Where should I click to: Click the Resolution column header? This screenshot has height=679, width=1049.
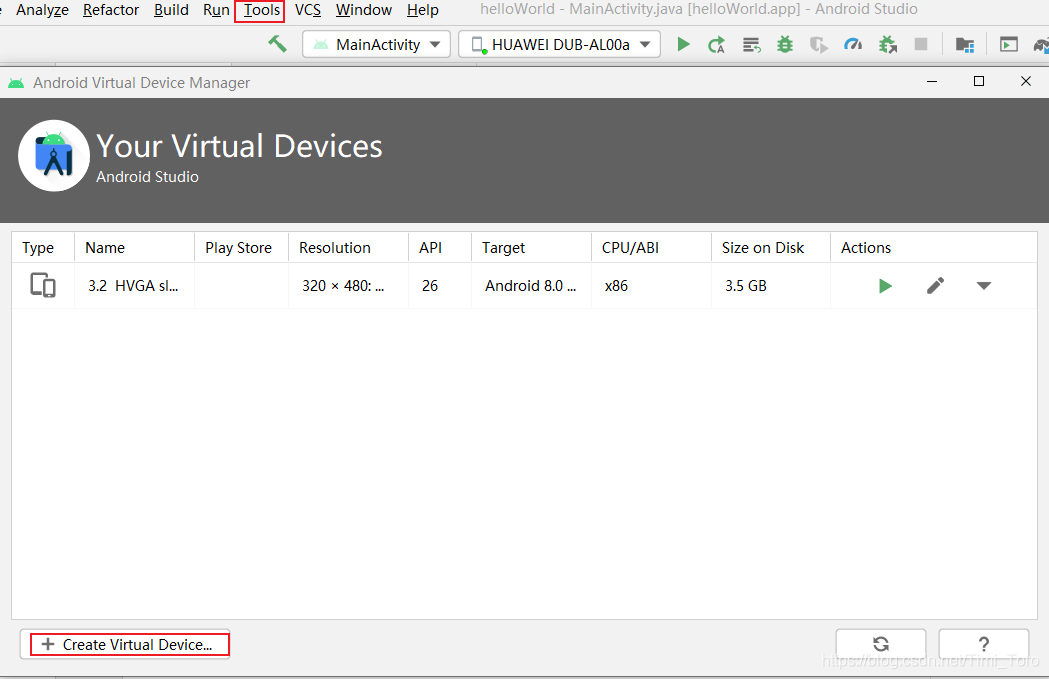348,248
